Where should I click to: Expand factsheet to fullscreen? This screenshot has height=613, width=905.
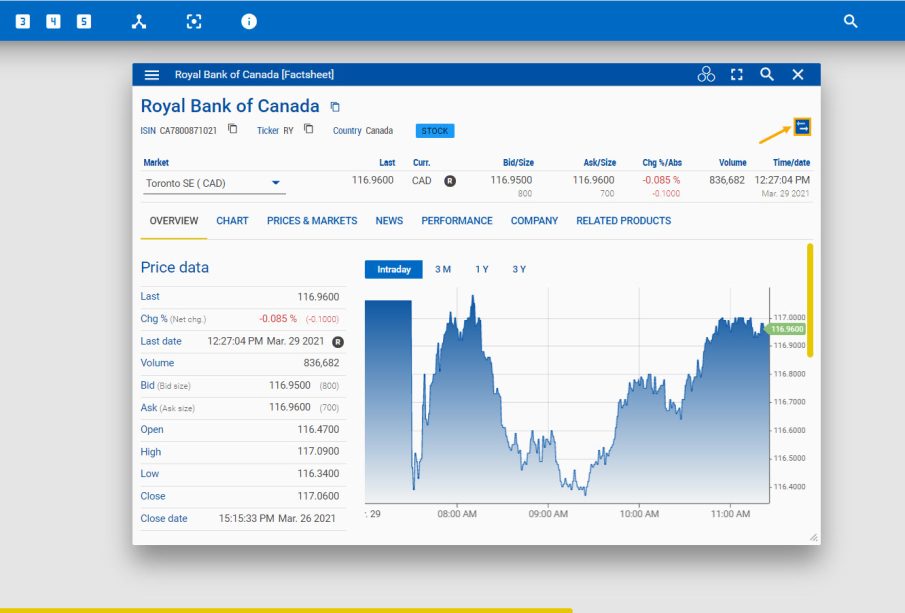(736, 74)
